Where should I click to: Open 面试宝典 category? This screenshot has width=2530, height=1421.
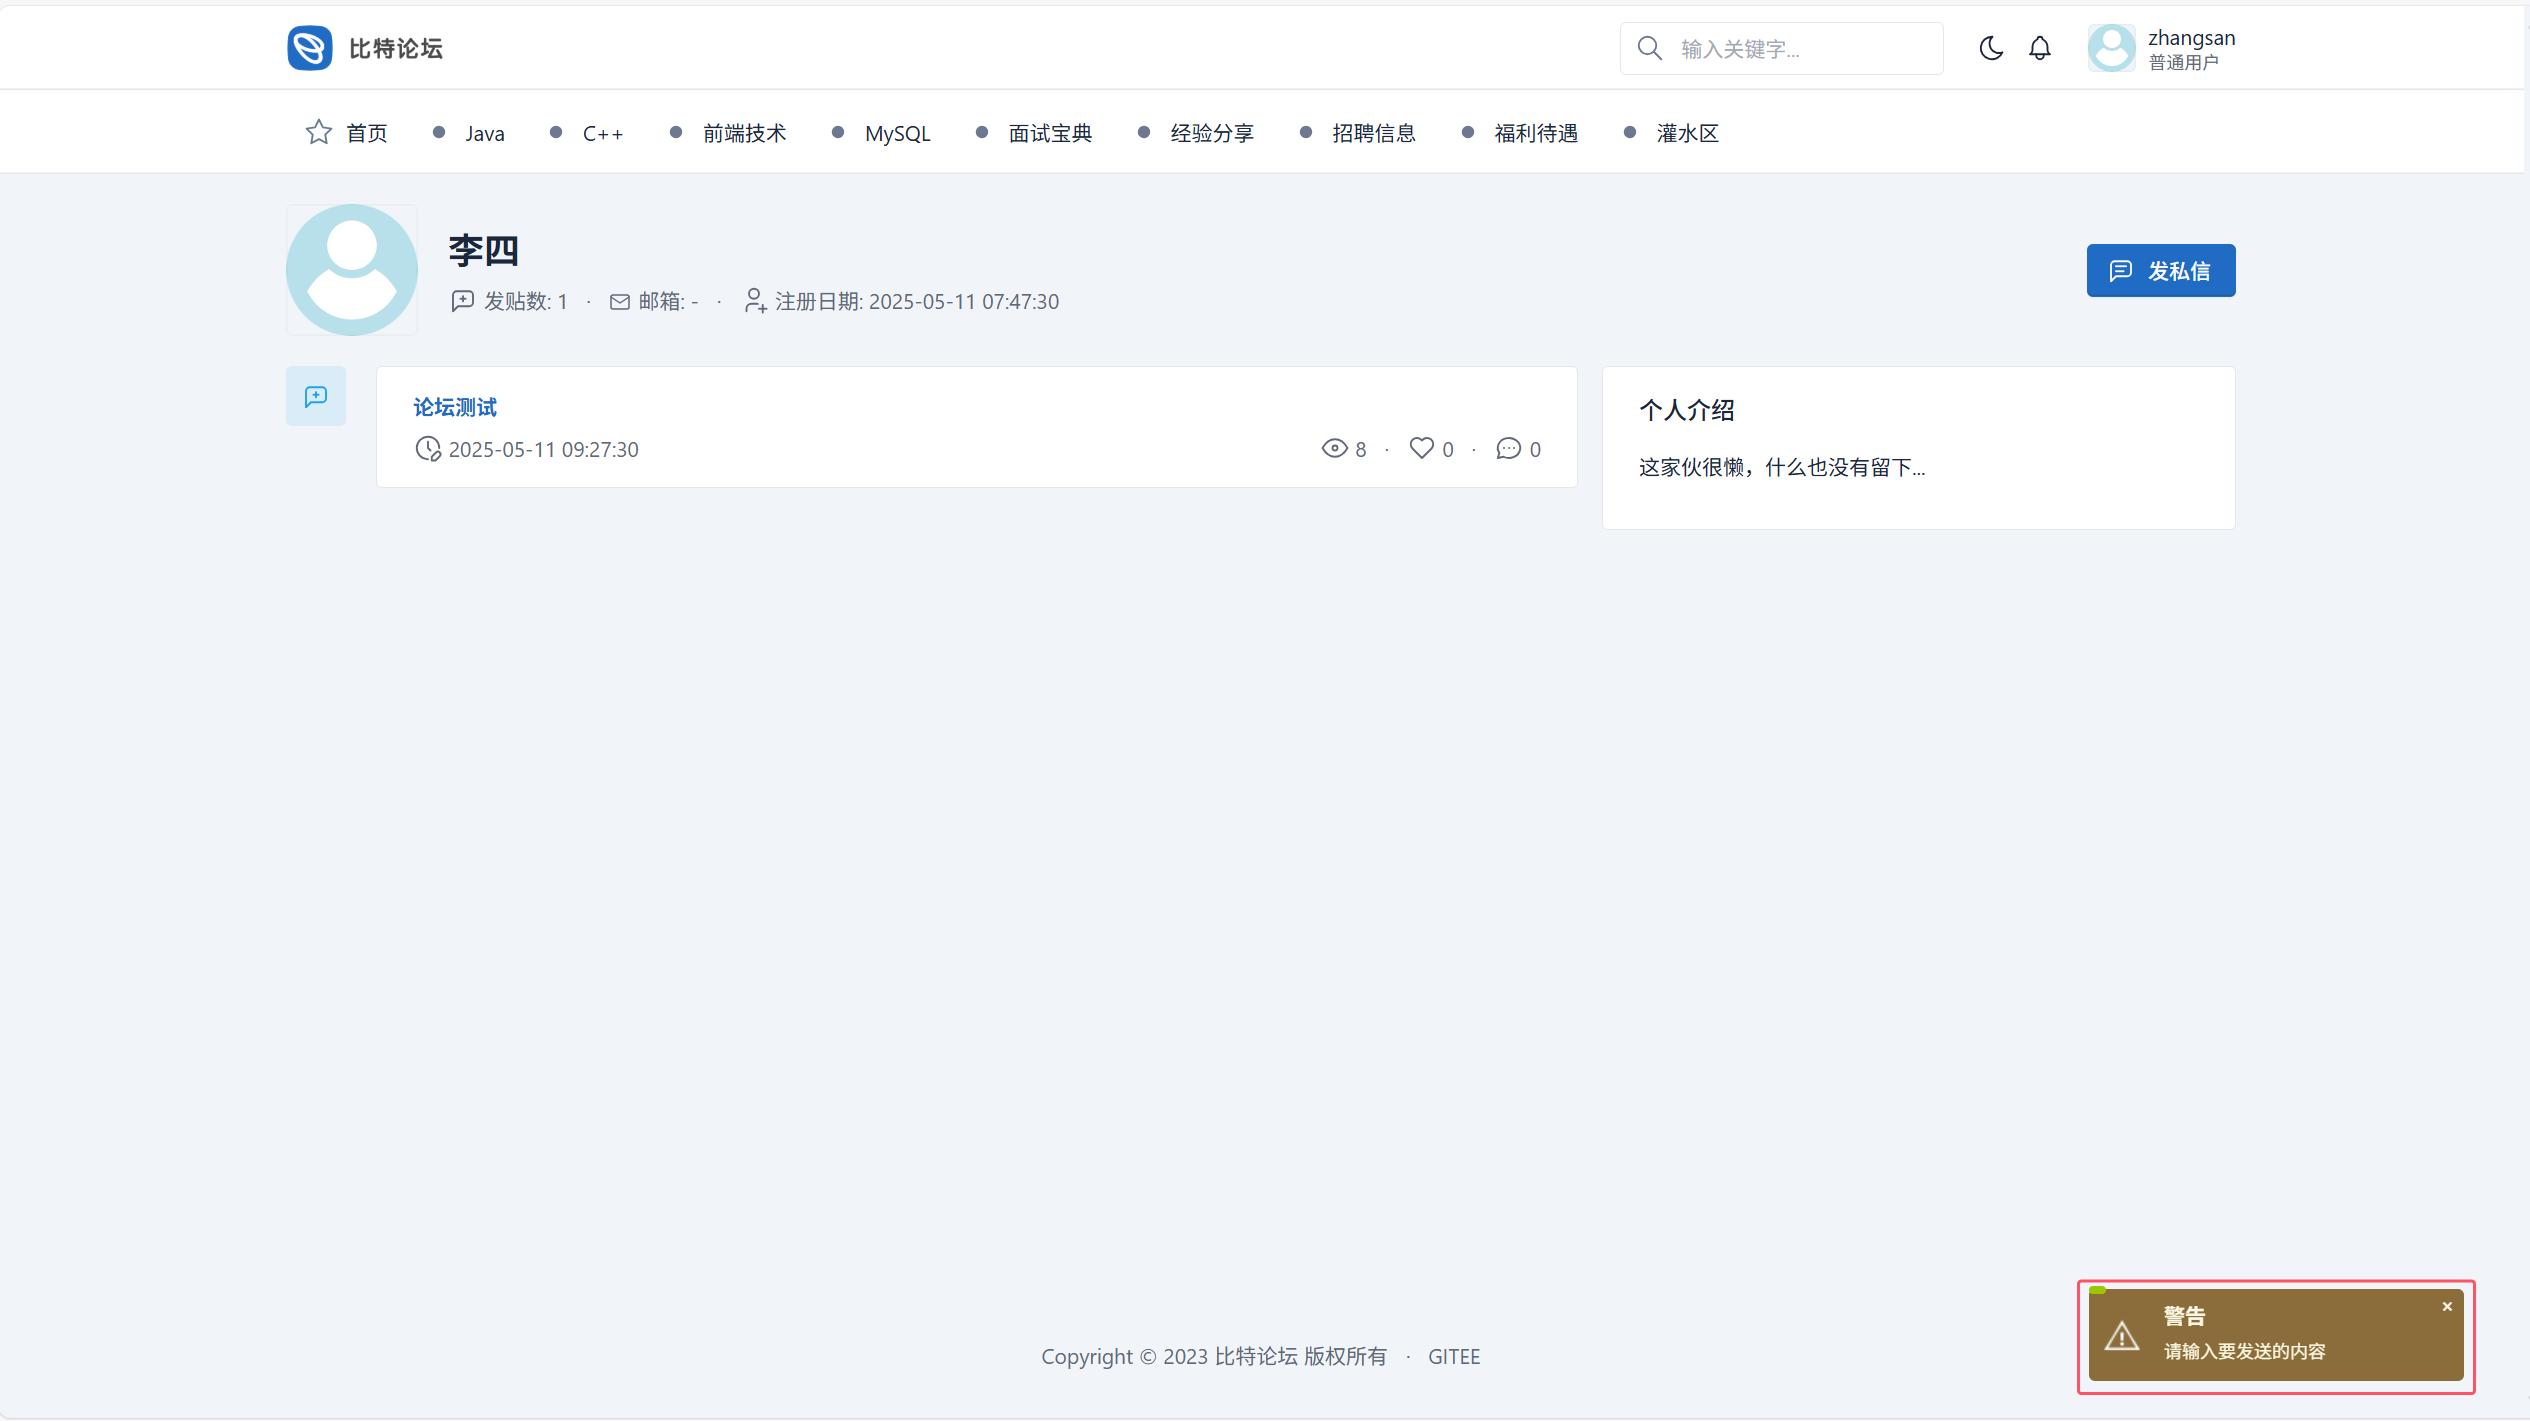[x=1049, y=133]
